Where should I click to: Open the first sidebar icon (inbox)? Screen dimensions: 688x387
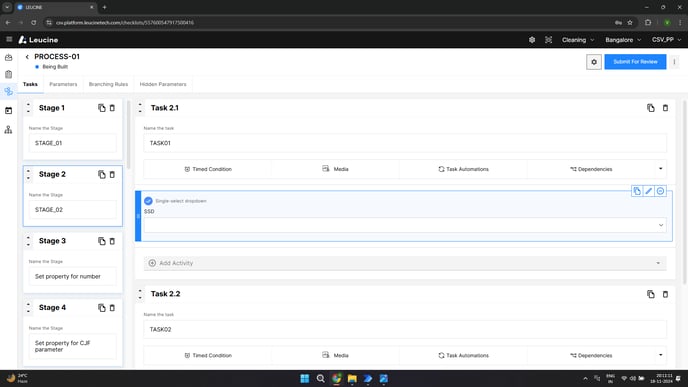pos(8,57)
